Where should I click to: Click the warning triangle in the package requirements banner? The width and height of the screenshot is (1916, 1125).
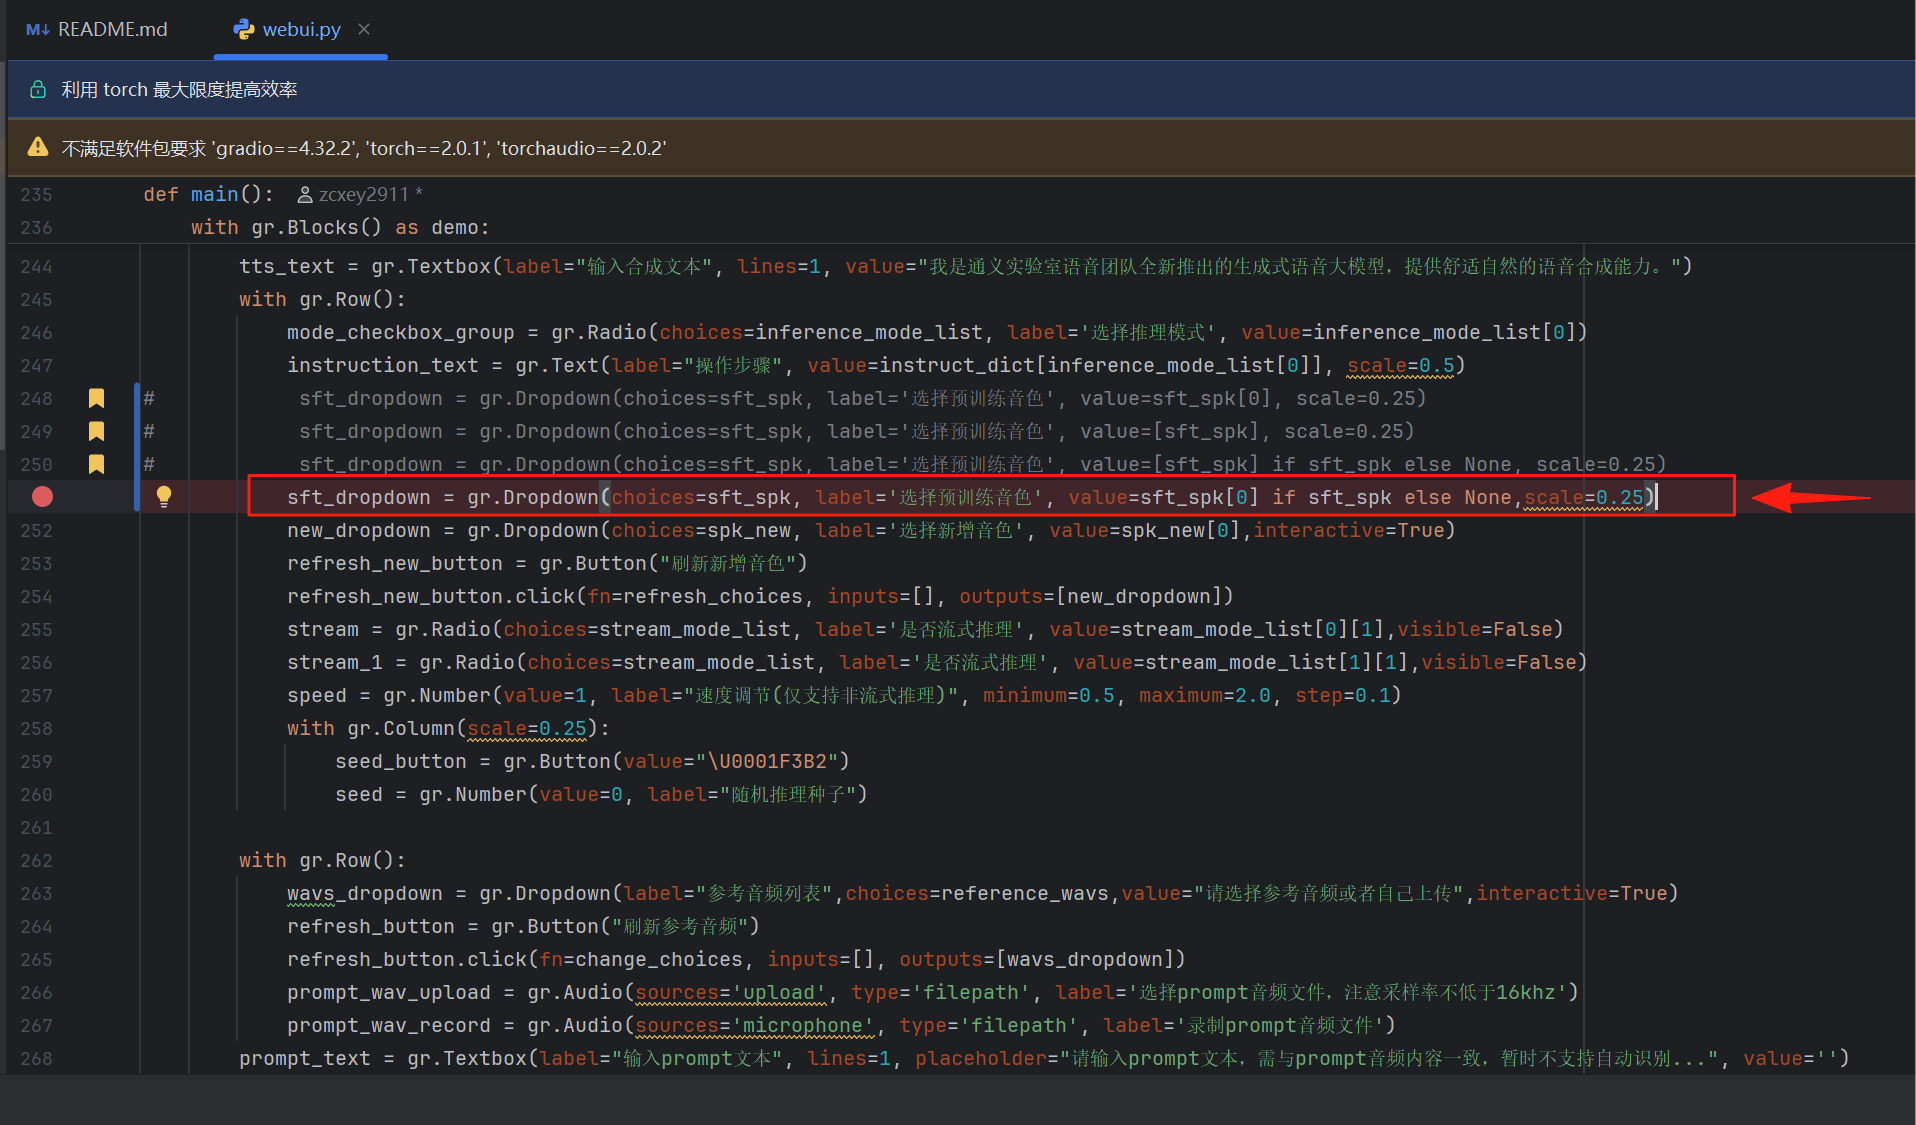pos(37,147)
